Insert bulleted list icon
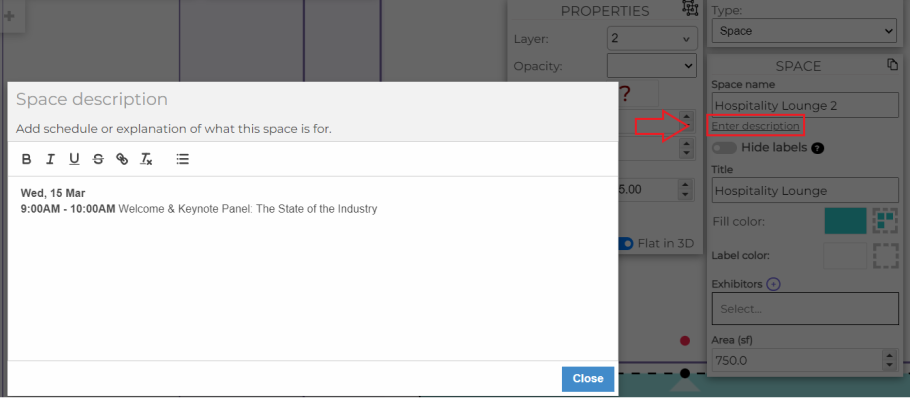This screenshot has height=400, width=910. [183, 159]
